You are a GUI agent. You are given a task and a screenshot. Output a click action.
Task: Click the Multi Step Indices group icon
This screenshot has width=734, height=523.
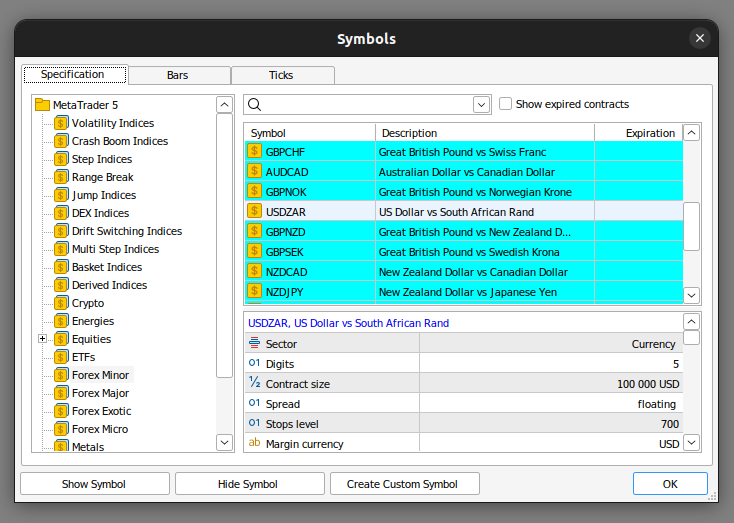coord(61,249)
